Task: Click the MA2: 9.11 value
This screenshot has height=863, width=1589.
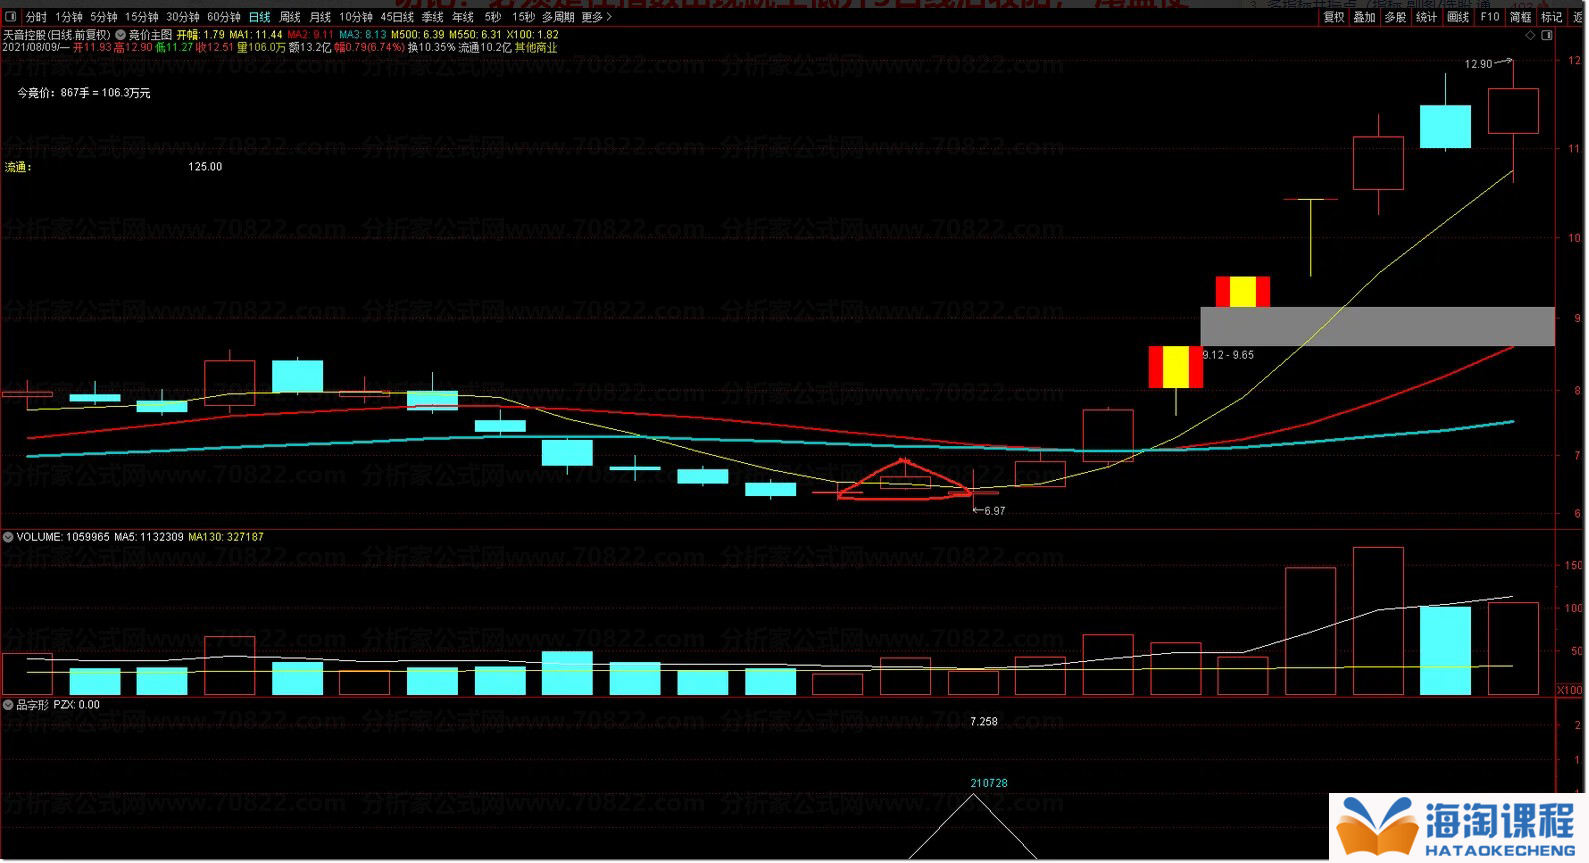Action: [311, 34]
